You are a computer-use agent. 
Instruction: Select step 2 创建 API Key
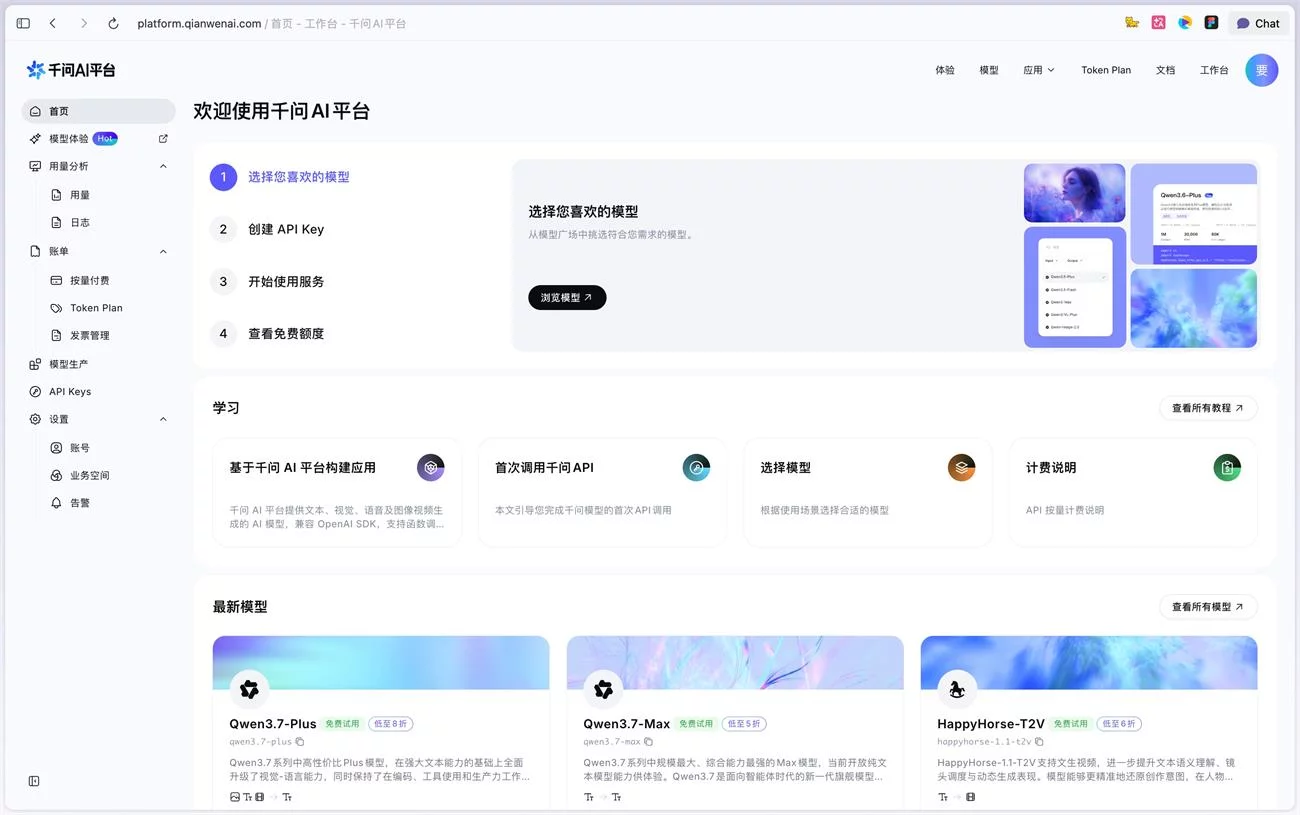coord(268,229)
